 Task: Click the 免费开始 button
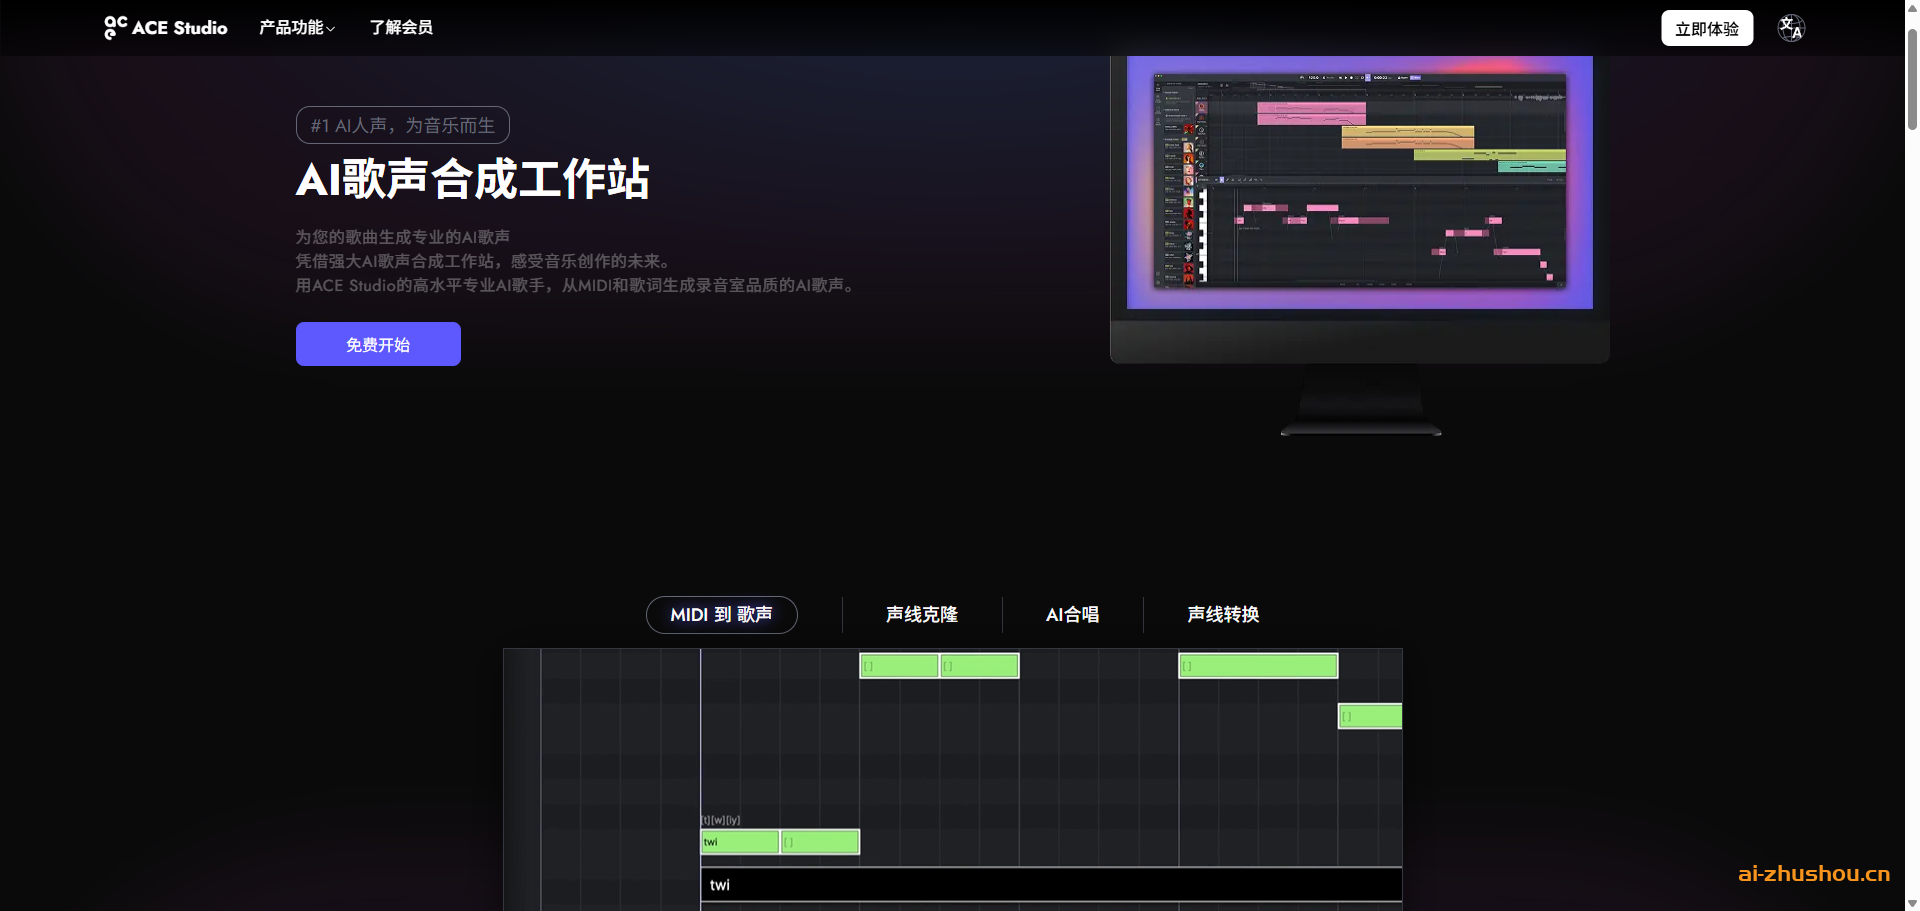point(378,343)
